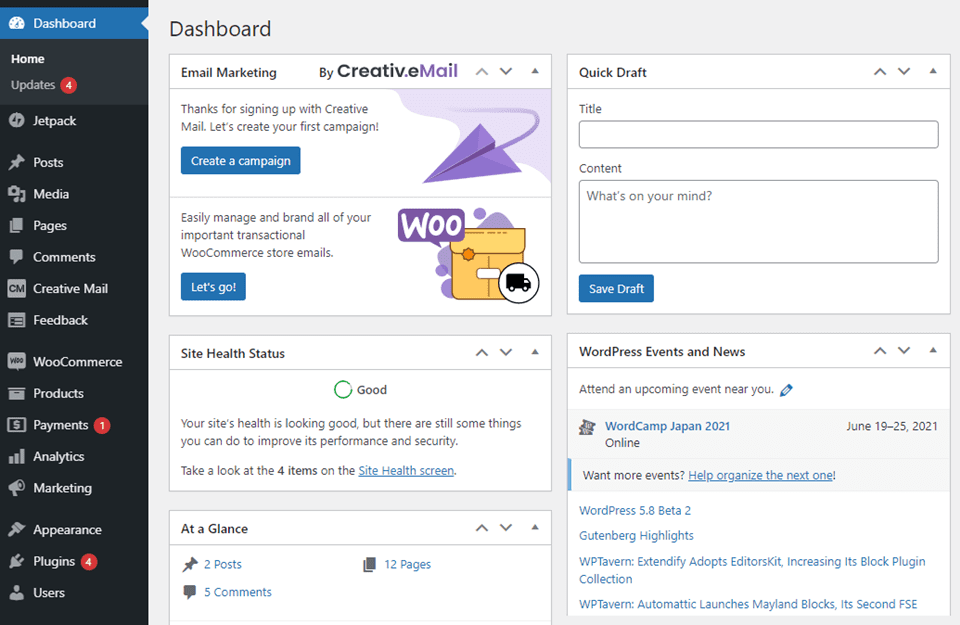Screen dimensions: 960x625
Task: Click the Comments speech bubble sidebar icon
Action: [17, 257]
